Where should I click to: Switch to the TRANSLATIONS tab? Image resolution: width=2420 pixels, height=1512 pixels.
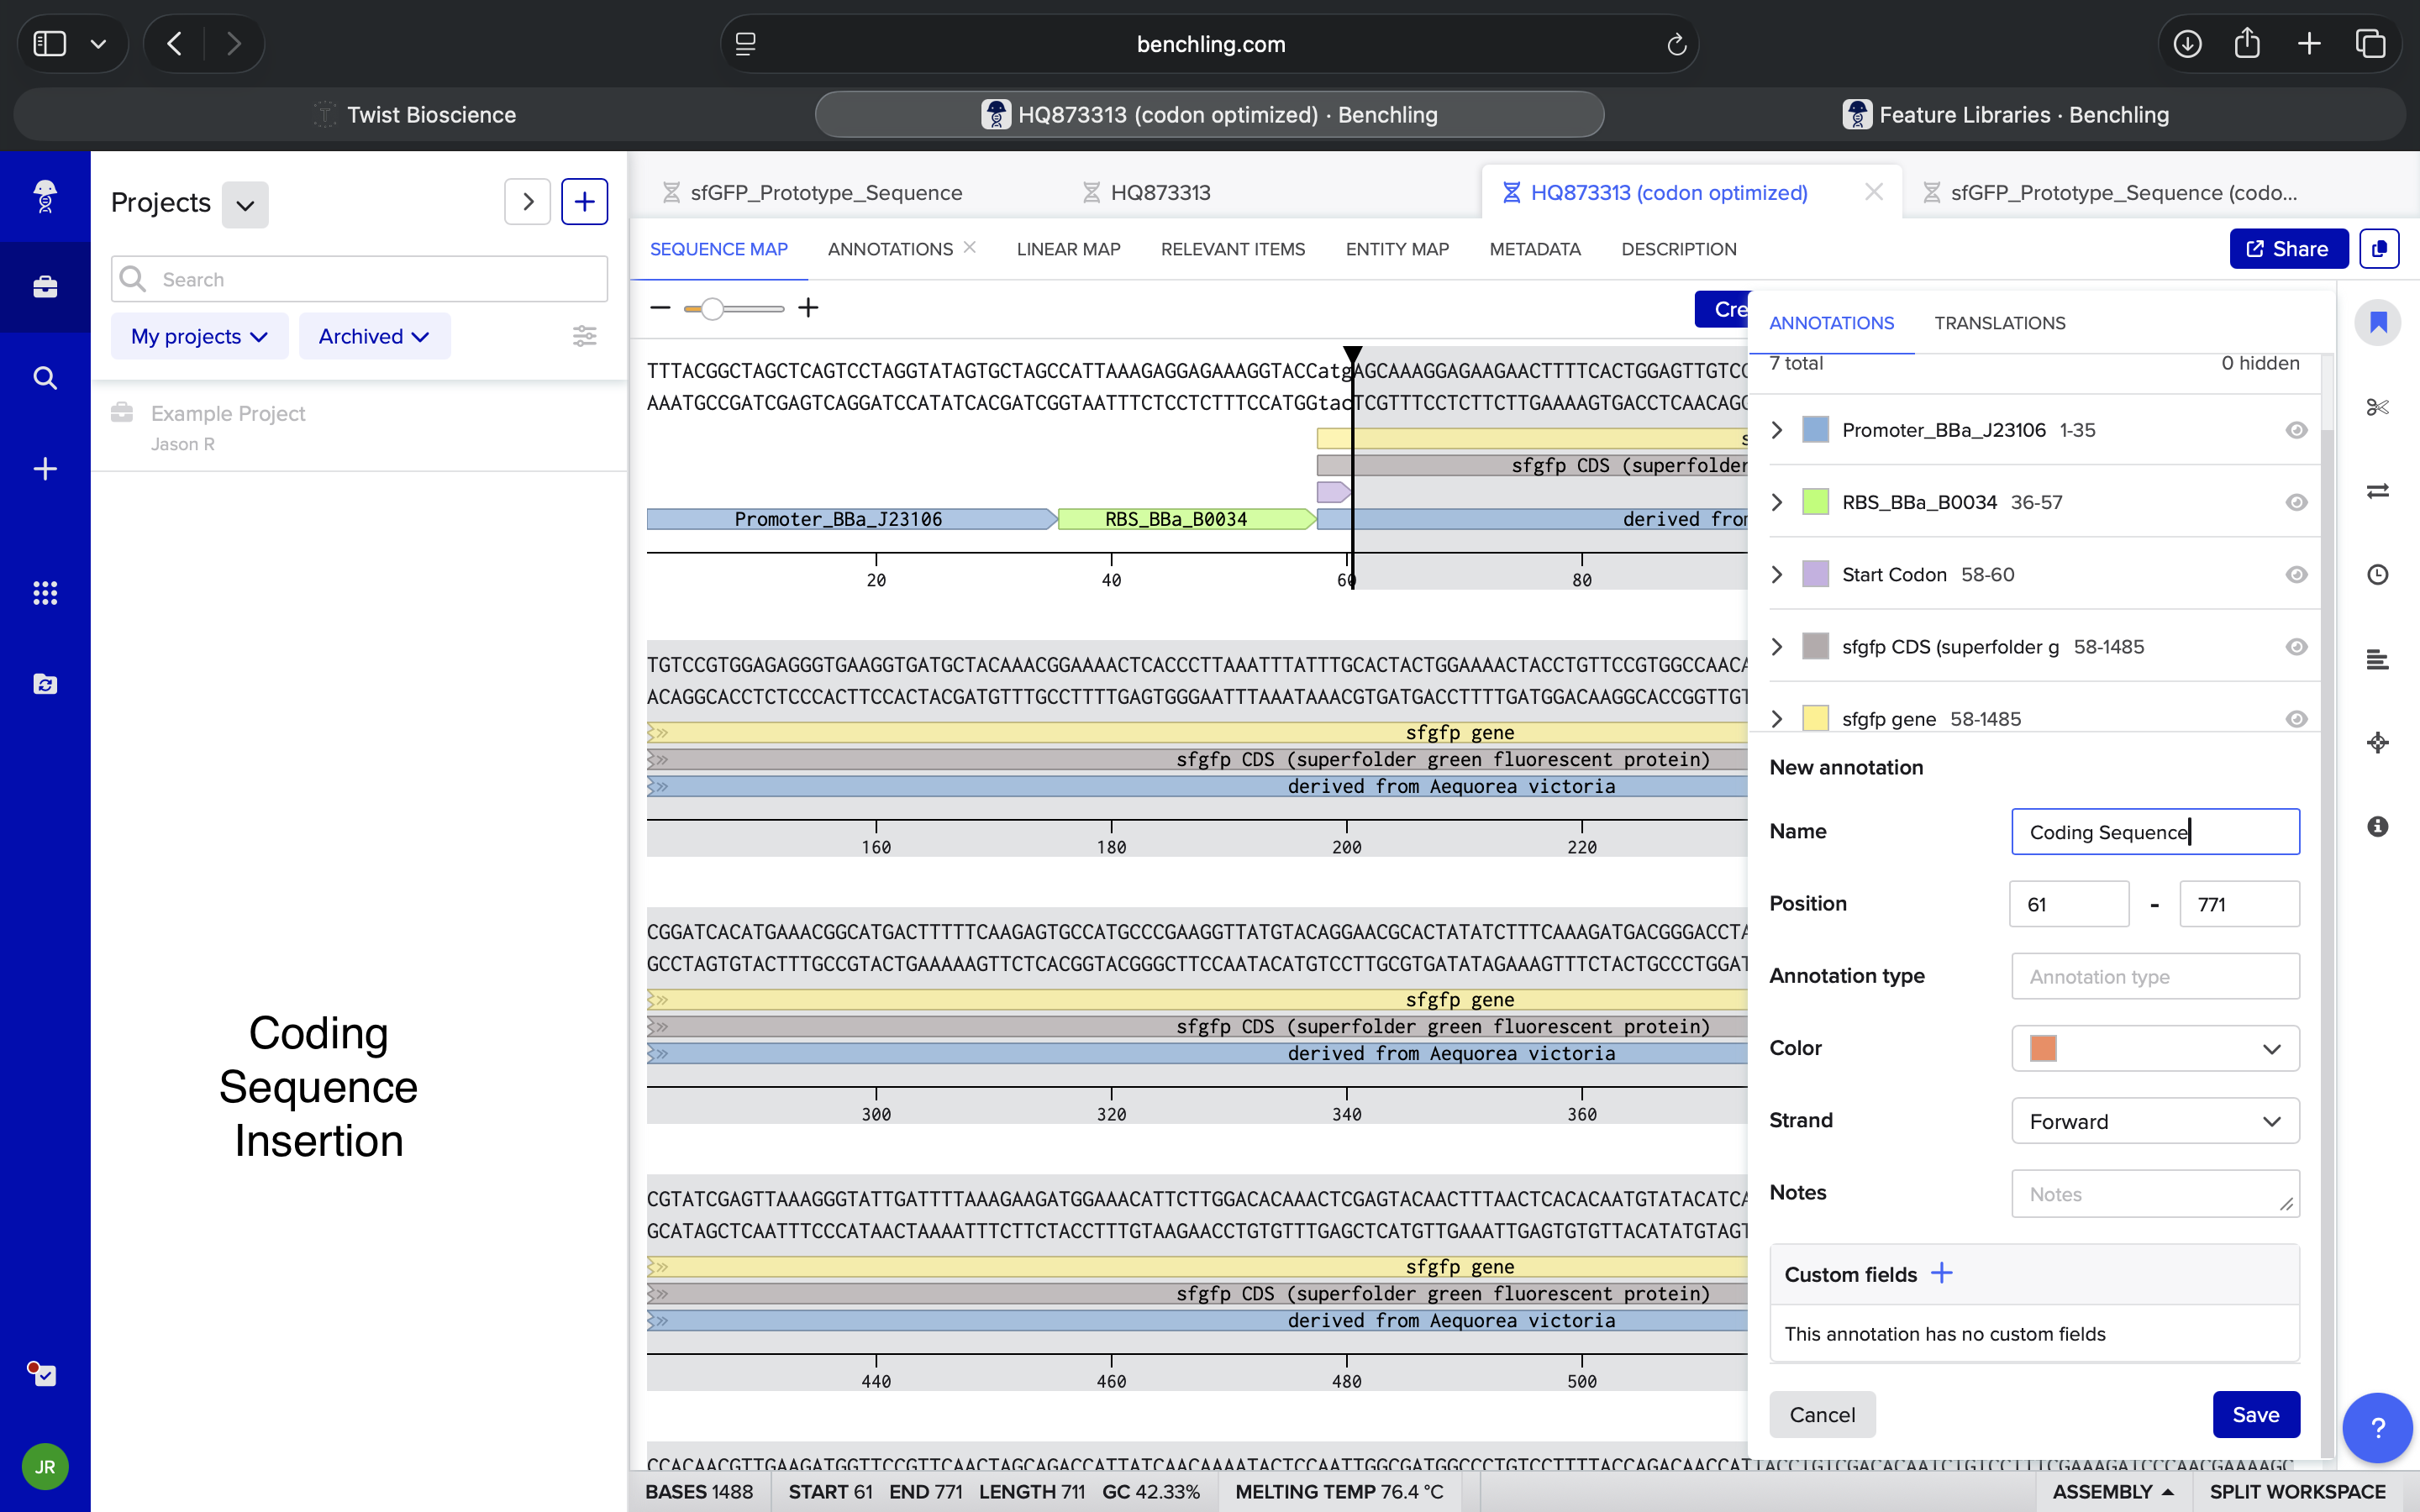click(1999, 323)
